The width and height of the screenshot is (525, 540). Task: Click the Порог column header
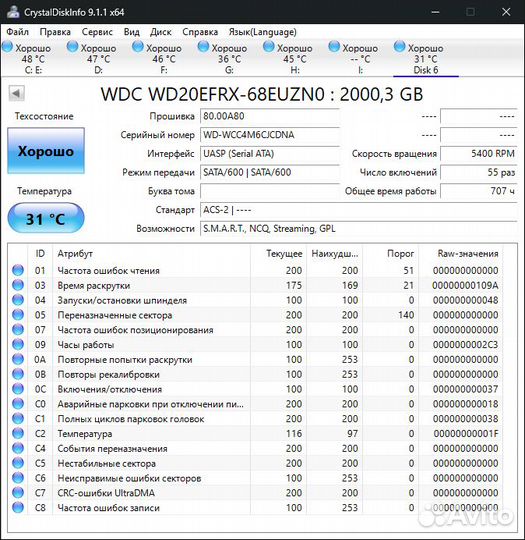click(x=390, y=254)
